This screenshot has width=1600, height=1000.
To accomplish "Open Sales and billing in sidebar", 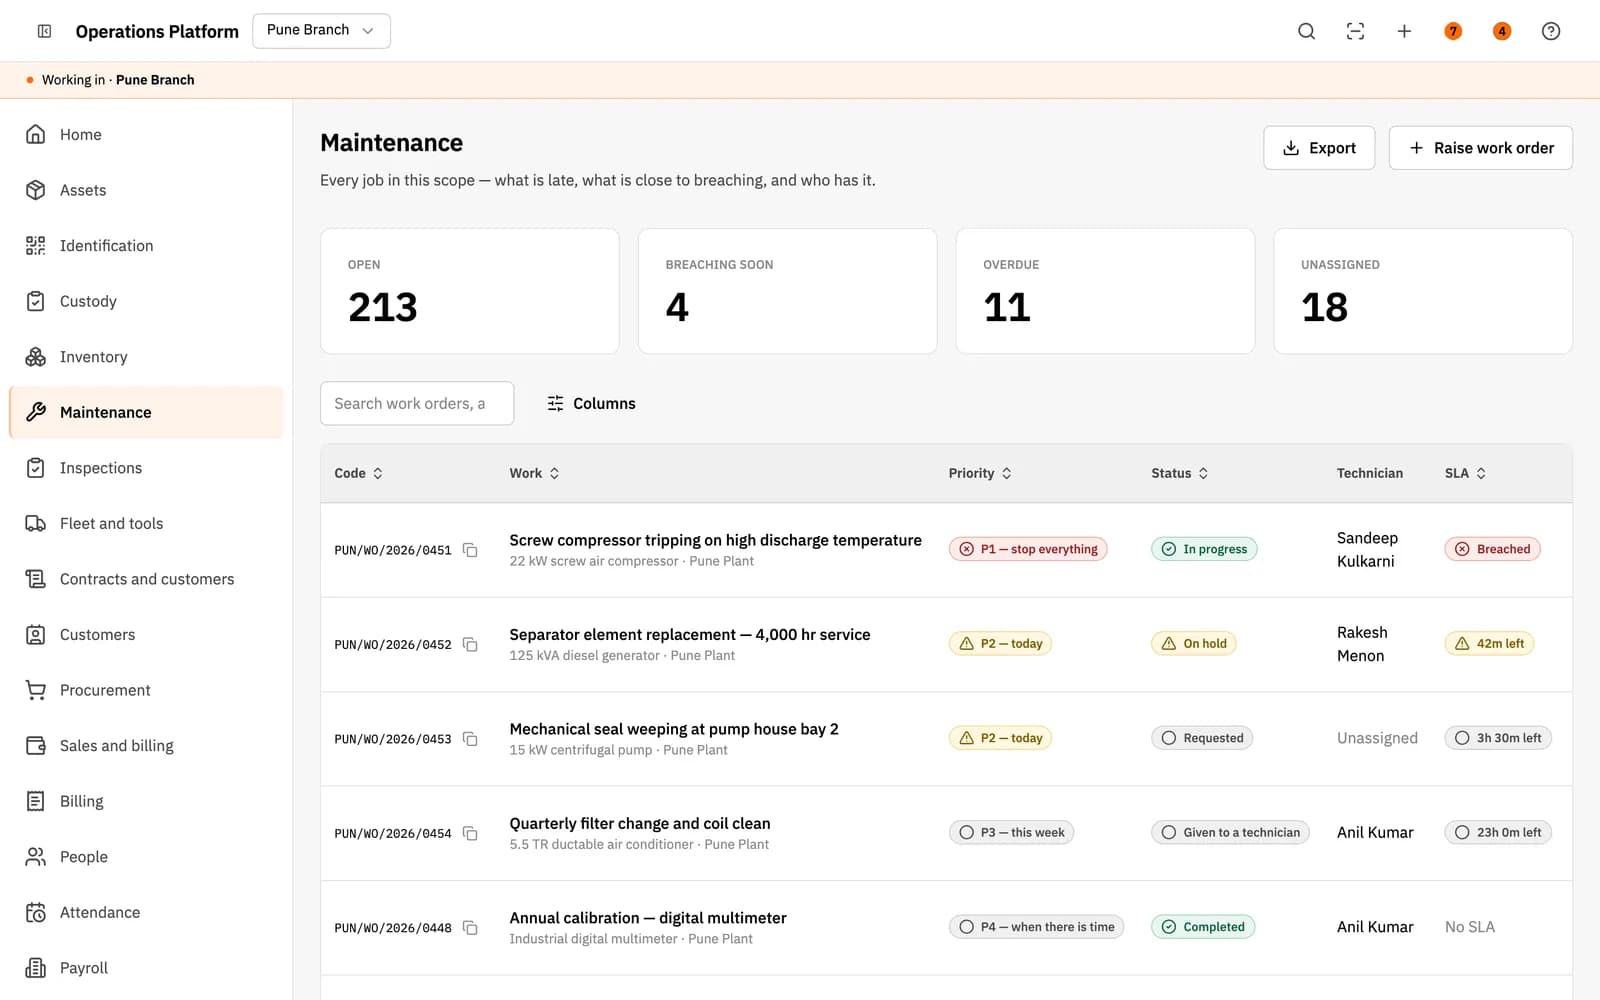I will click(x=146, y=746).
